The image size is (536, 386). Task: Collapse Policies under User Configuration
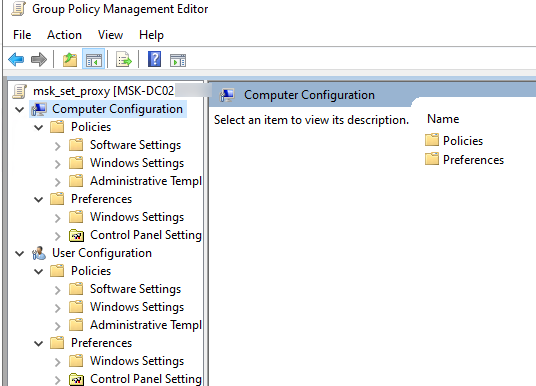coord(39,272)
